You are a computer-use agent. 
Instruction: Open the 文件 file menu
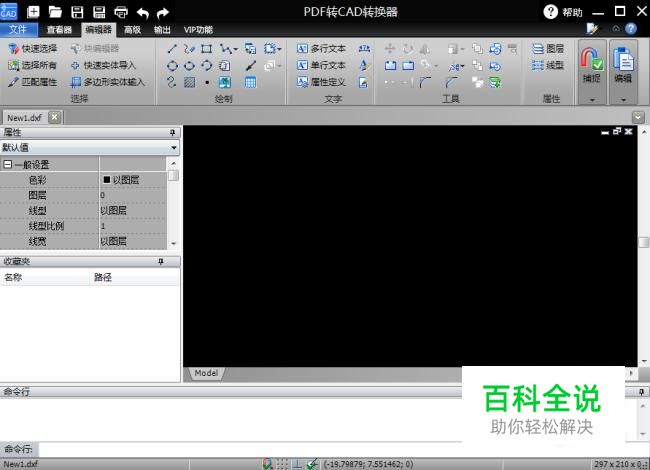click(x=18, y=29)
